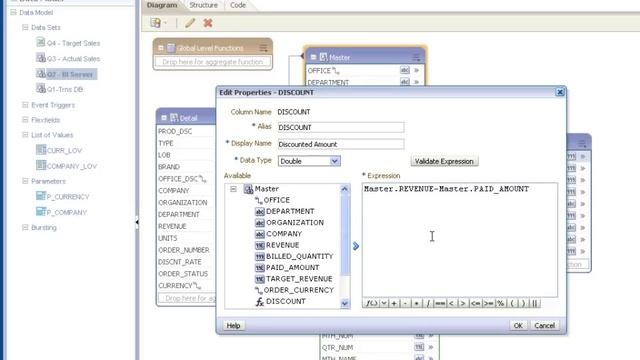Viewport: 640px width, 360px height.
Task: Click the Alias input field
Action: coord(341,127)
